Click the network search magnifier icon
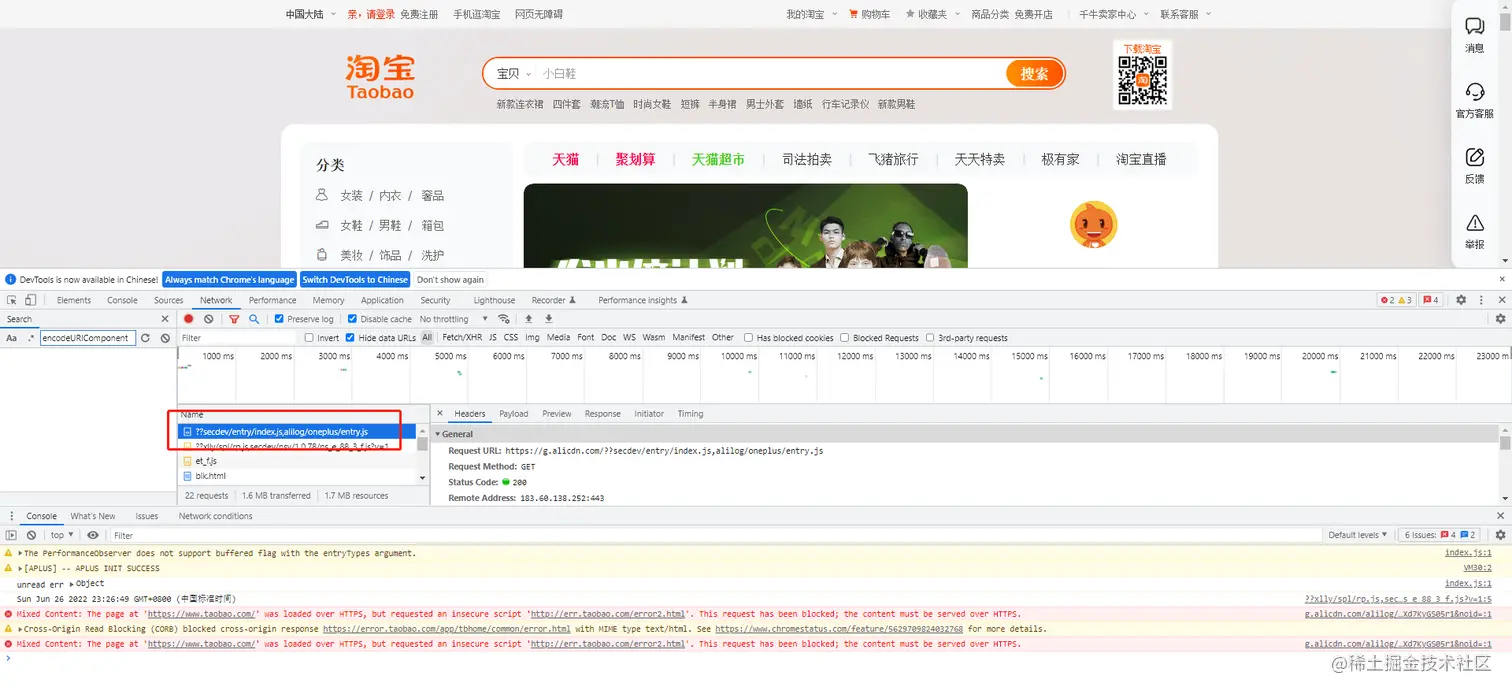 click(x=253, y=318)
